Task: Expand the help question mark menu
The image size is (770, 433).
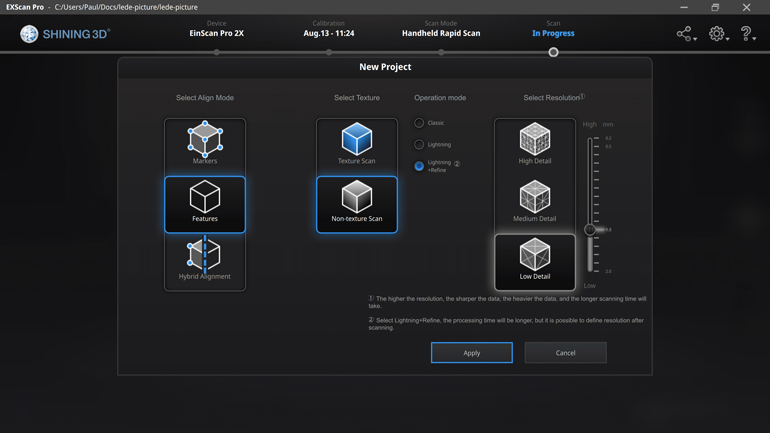Action: pos(747,34)
